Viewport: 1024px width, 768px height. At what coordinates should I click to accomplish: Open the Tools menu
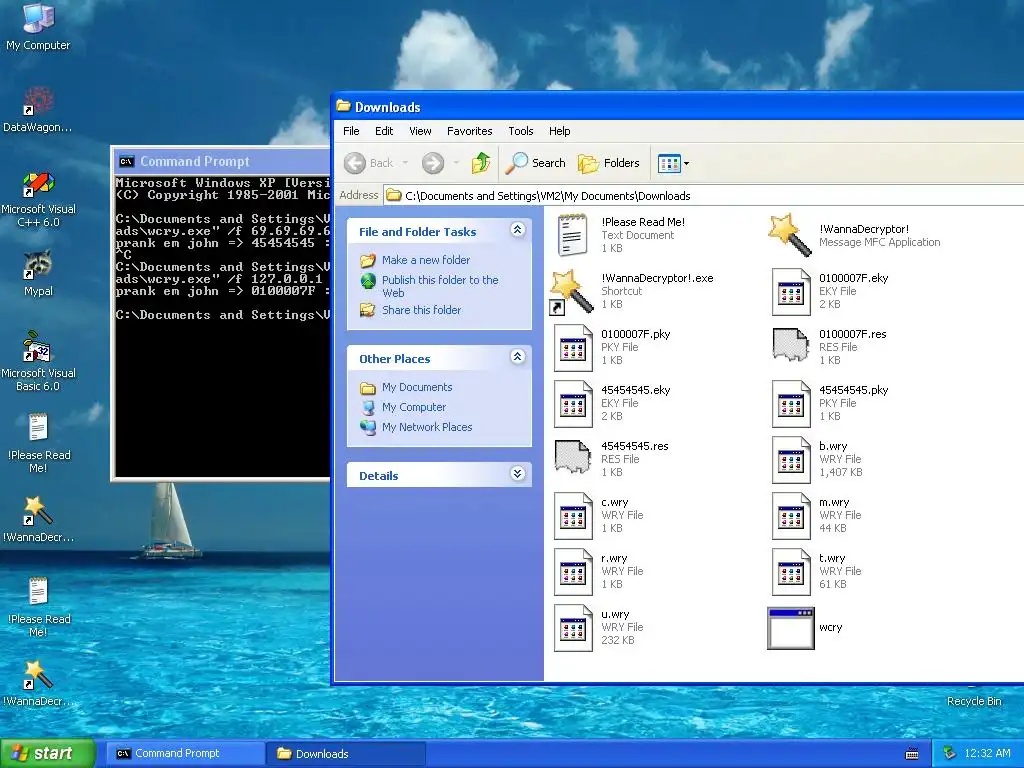(520, 131)
